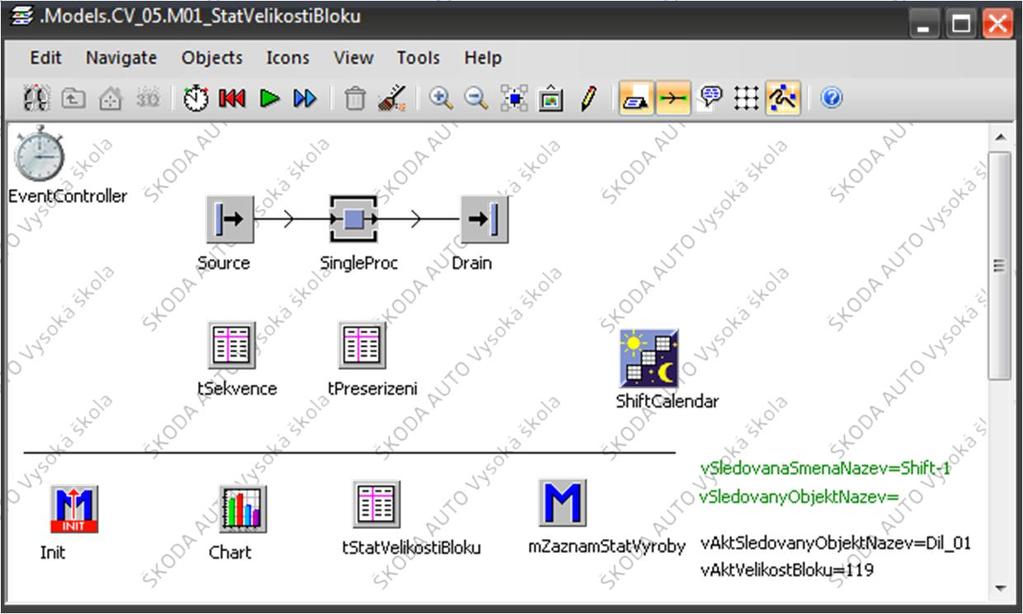The image size is (1023, 614).
Task: Maximize the model window
Action: click(961, 24)
